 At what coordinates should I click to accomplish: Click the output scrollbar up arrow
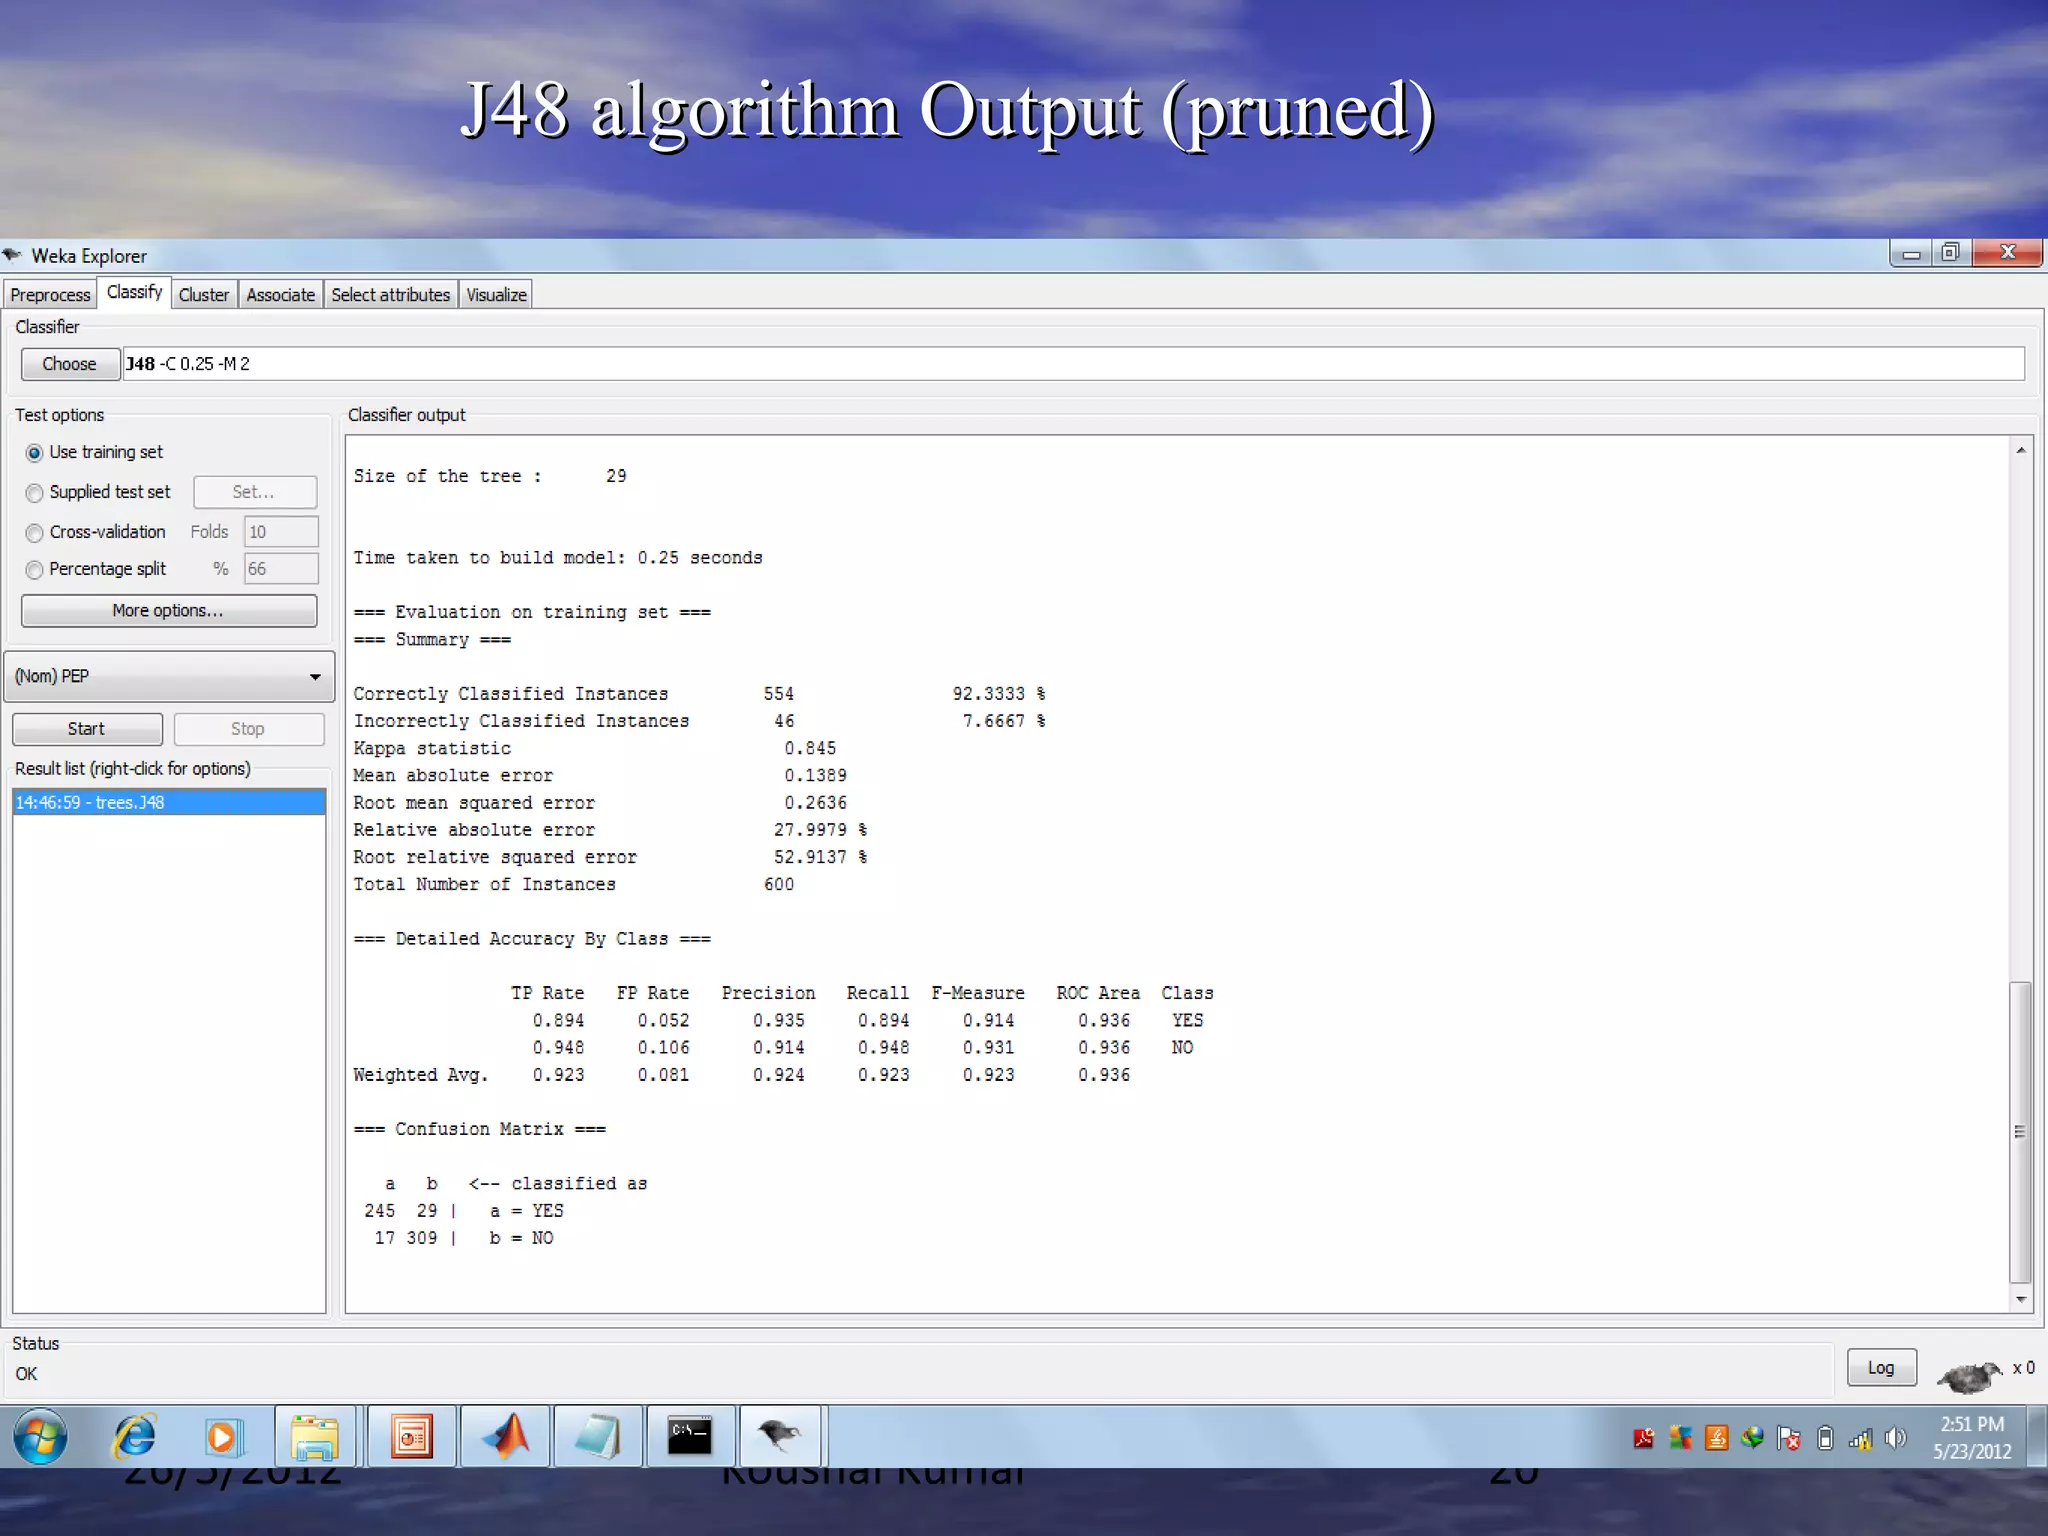coord(2021,451)
